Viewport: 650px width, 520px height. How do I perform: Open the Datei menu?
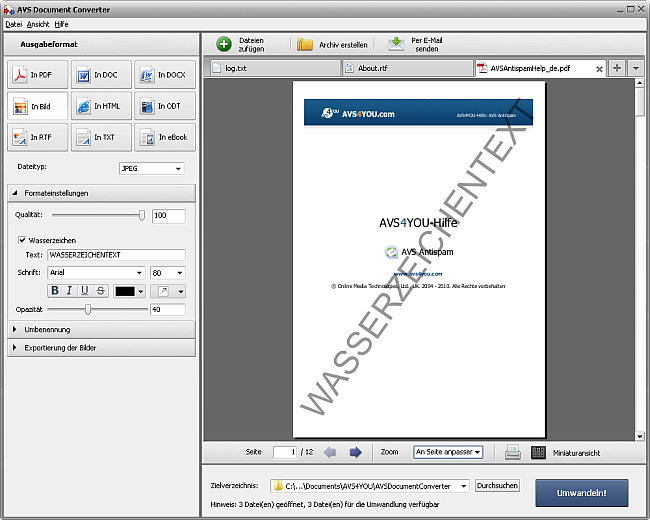click(14, 24)
